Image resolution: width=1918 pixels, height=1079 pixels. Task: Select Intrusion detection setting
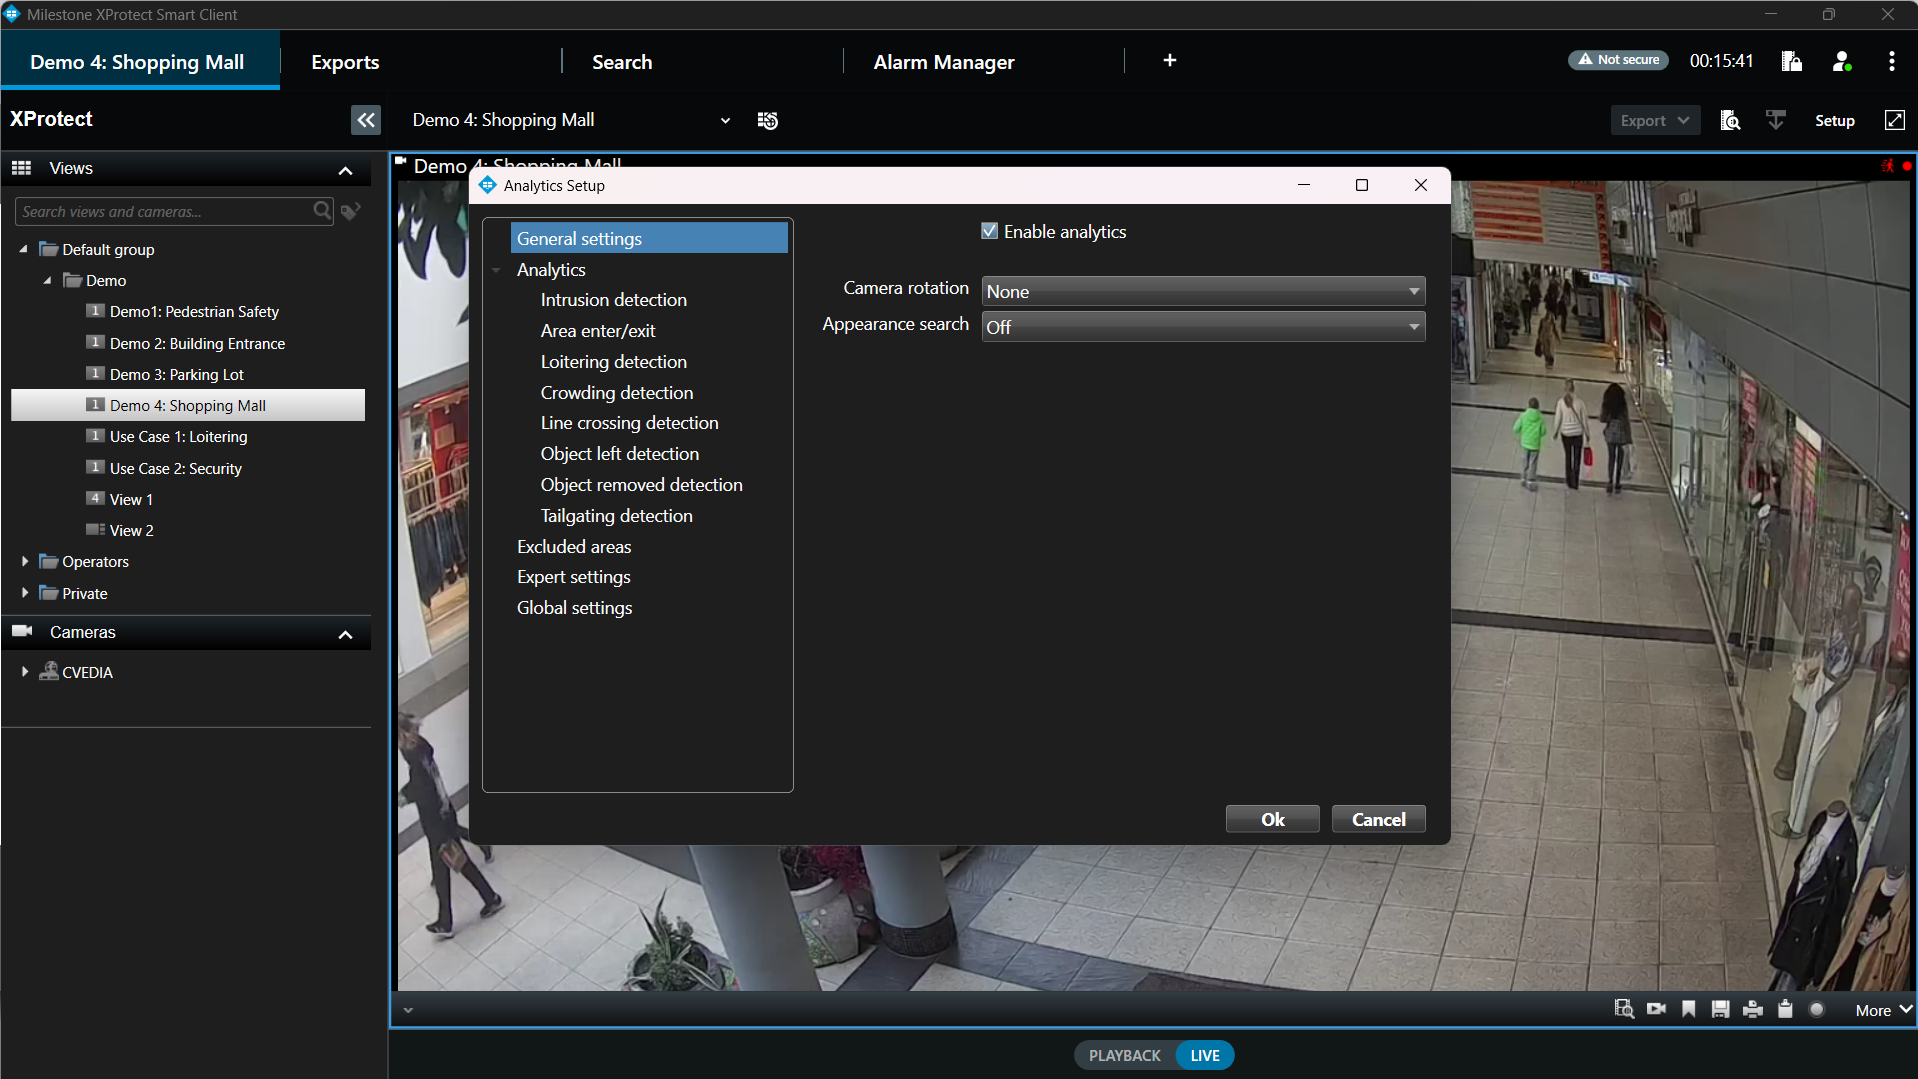tap(613, 300)
